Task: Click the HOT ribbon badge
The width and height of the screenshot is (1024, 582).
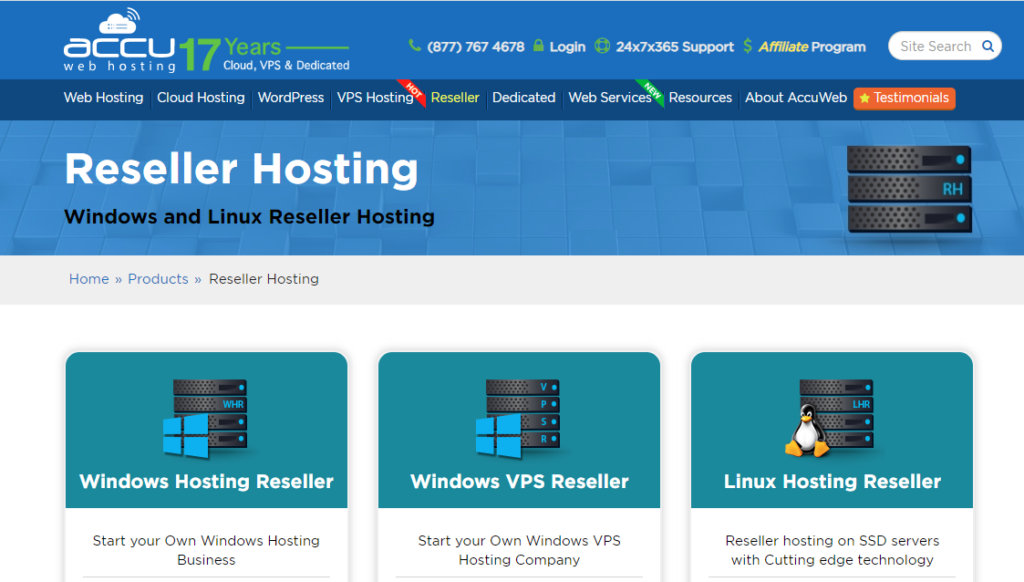Action: 413,91
